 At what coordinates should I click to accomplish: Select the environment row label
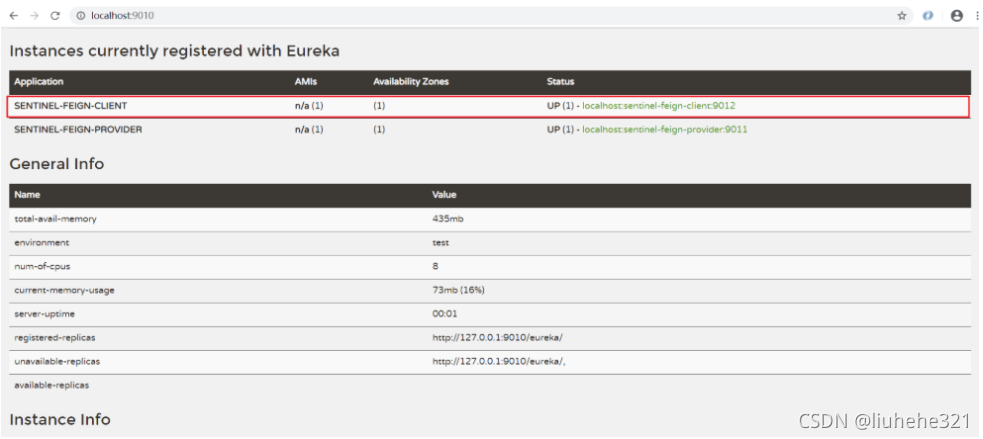click(41, 243)
